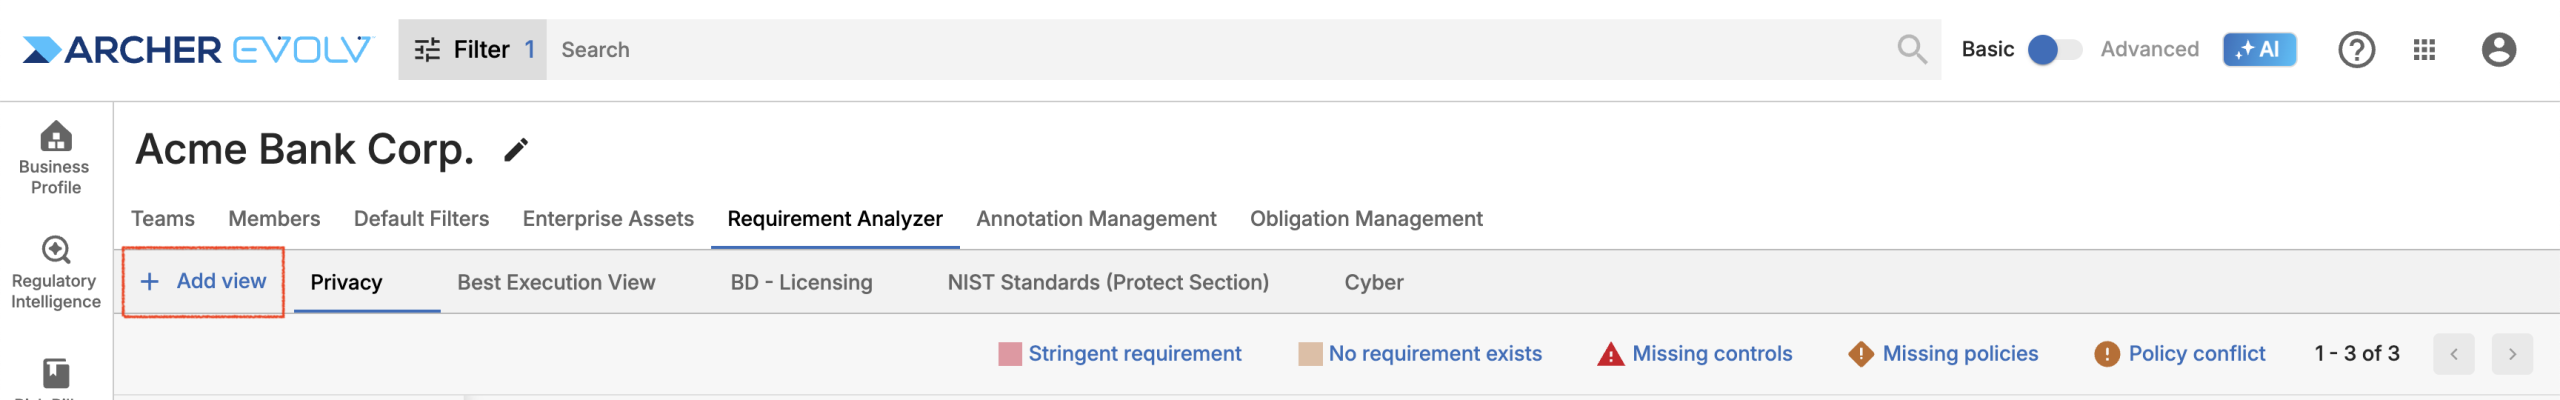
Task: Click into the Search input field
Action: [1200, 49]
